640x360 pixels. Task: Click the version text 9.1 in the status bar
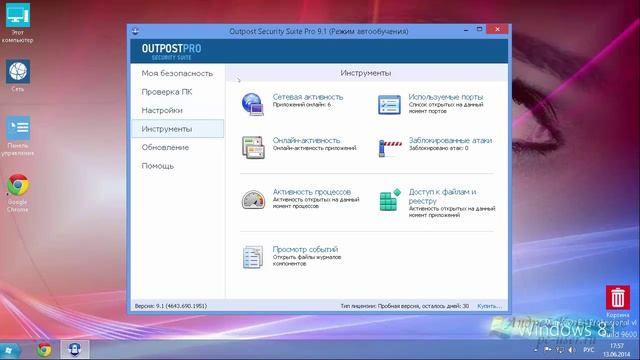coord(171,306)
